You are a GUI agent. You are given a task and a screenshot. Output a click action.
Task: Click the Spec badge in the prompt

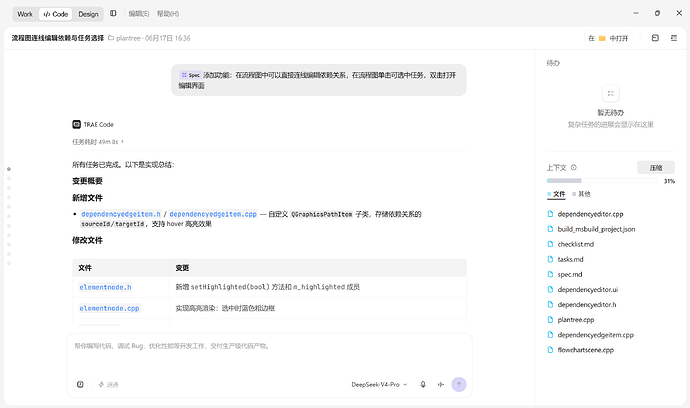click(x=191, y=75)
